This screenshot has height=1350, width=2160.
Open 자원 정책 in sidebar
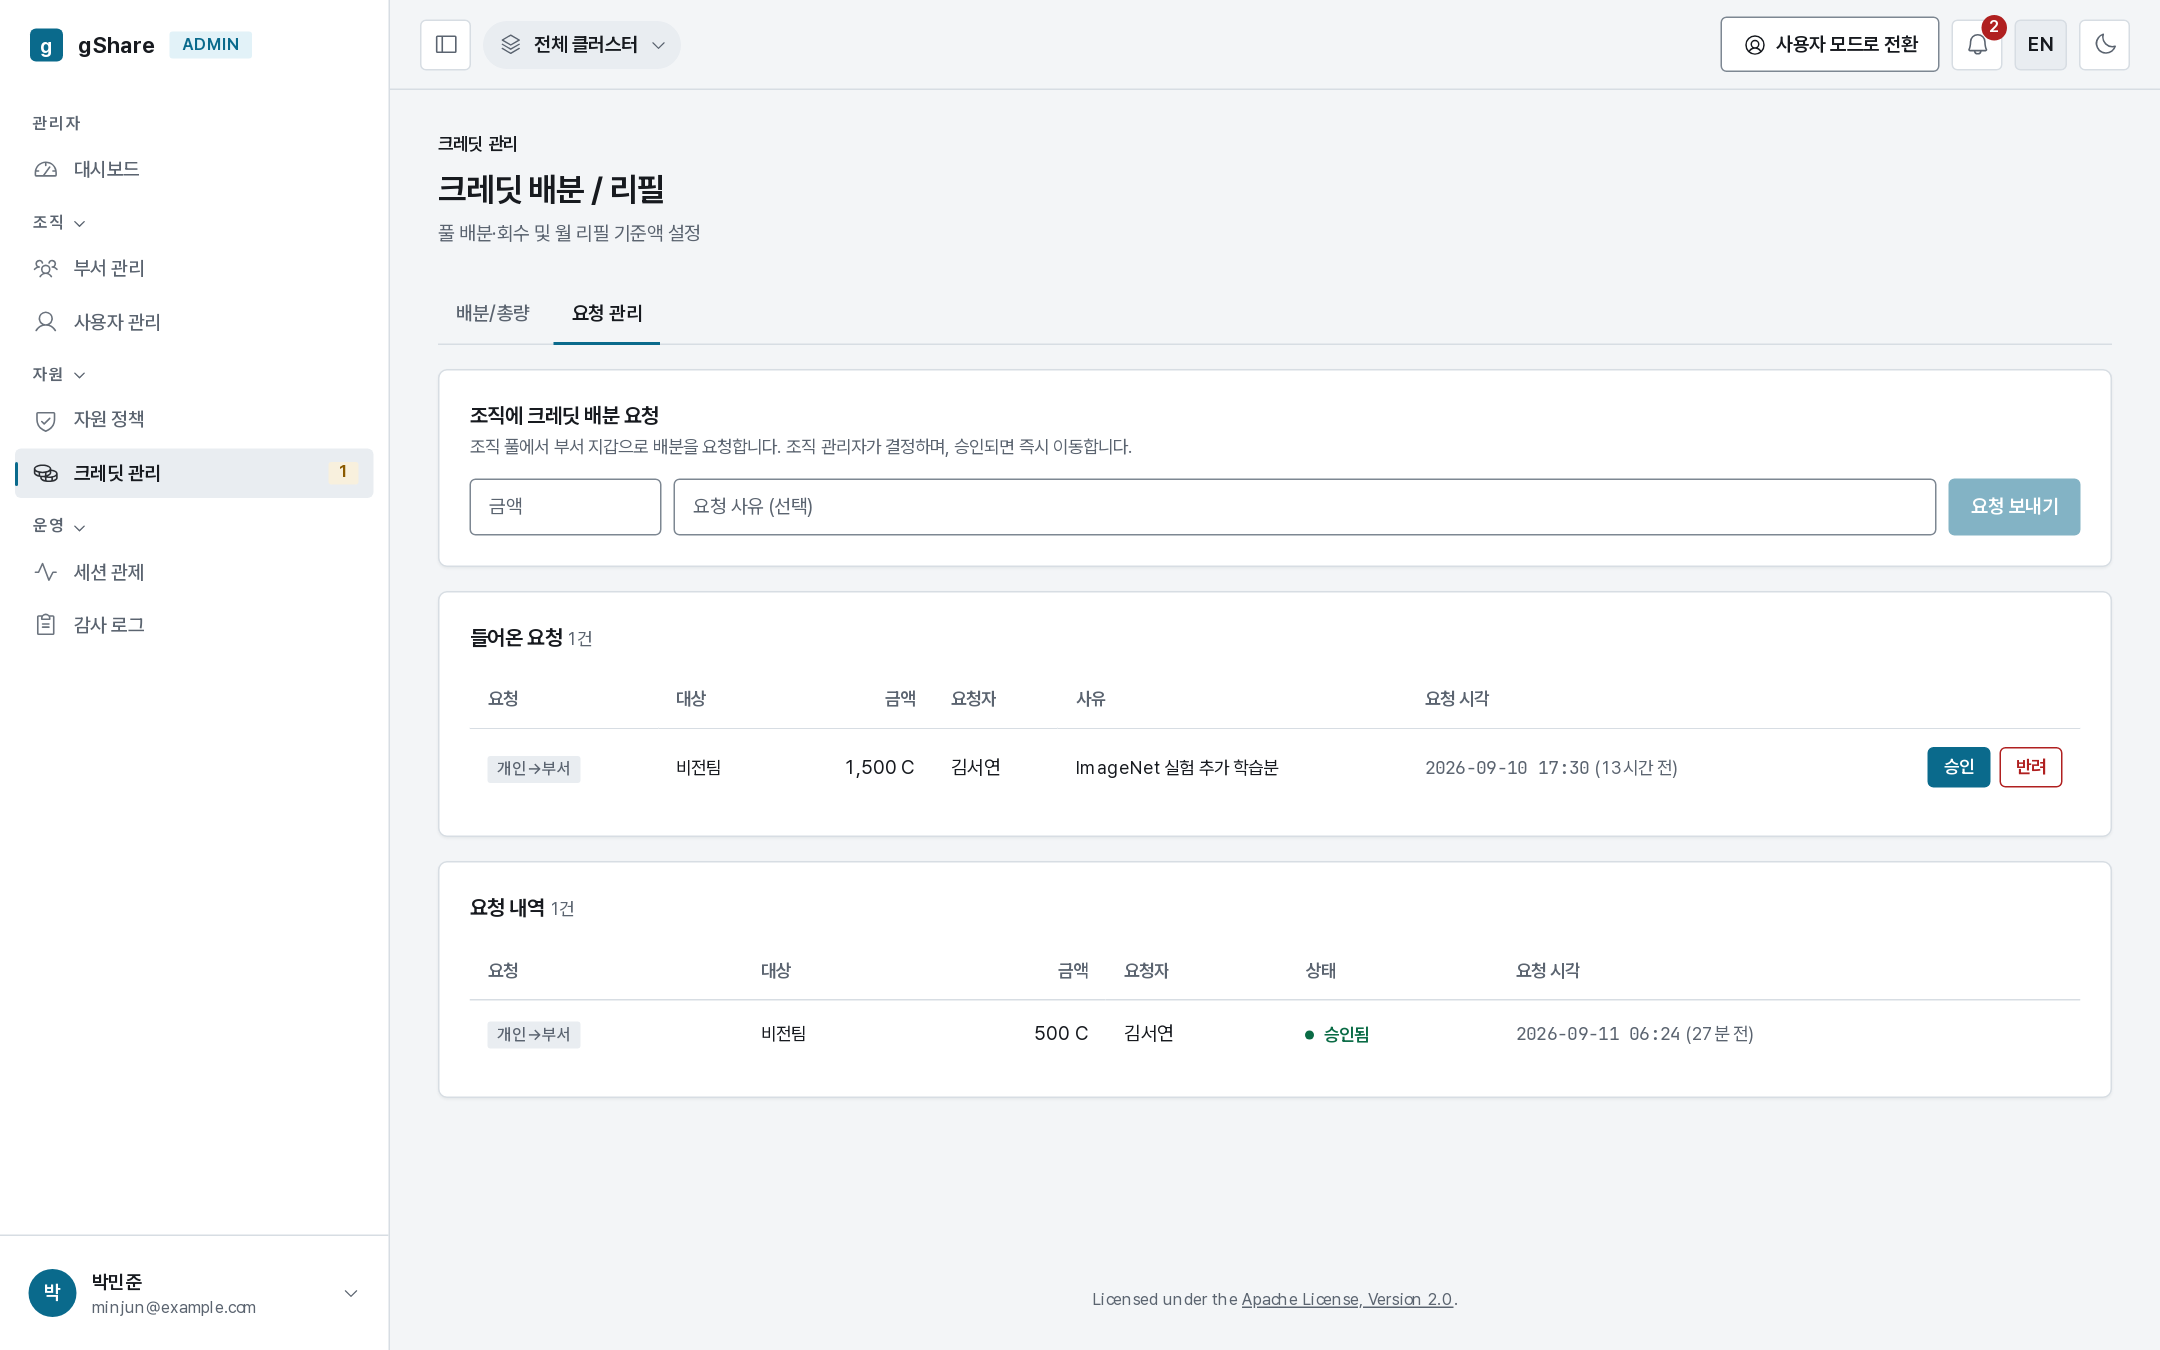(194, 420)
